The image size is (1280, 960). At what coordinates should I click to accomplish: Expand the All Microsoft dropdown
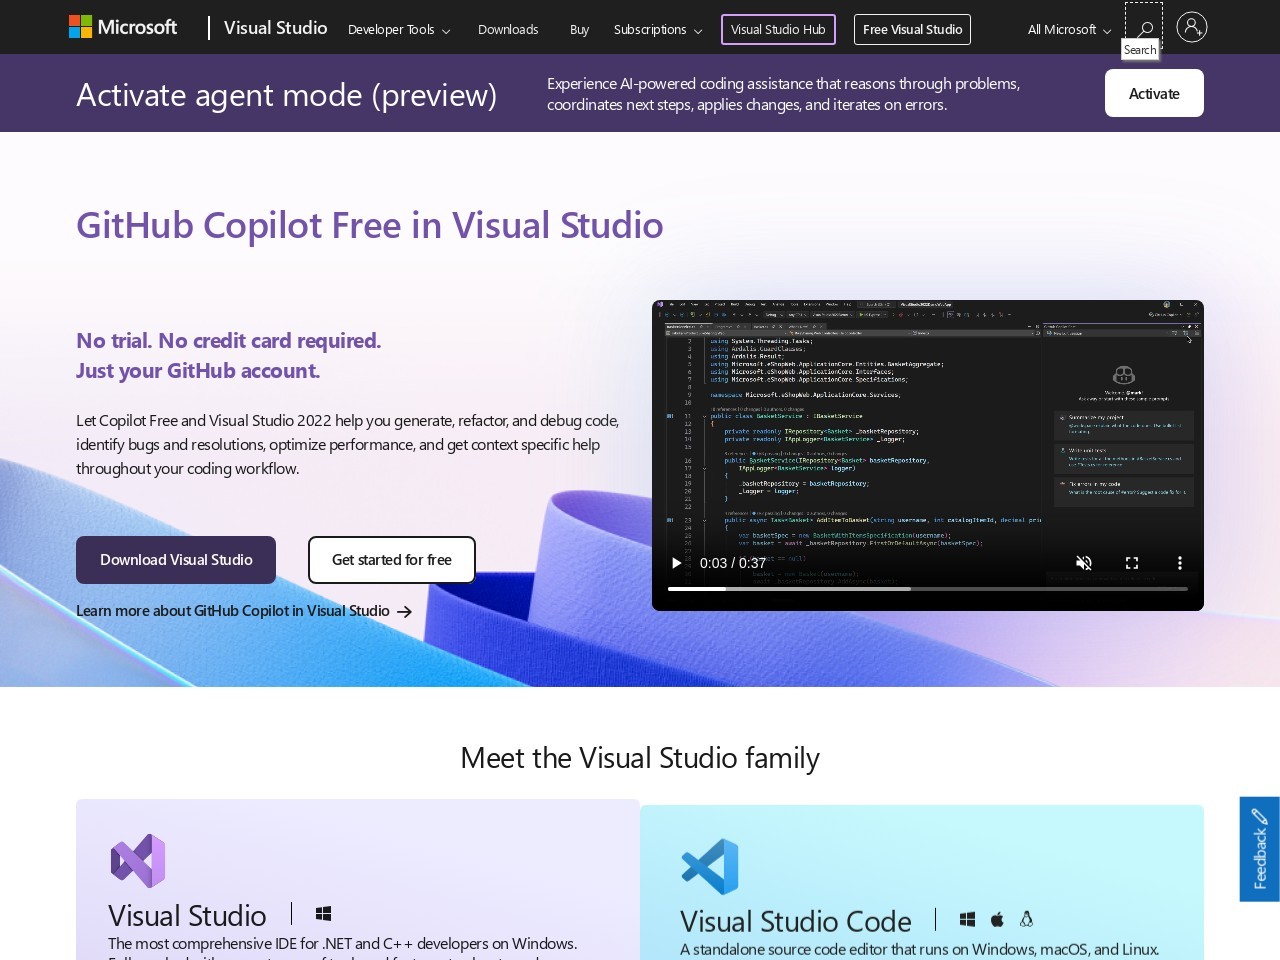(1068, 29)
